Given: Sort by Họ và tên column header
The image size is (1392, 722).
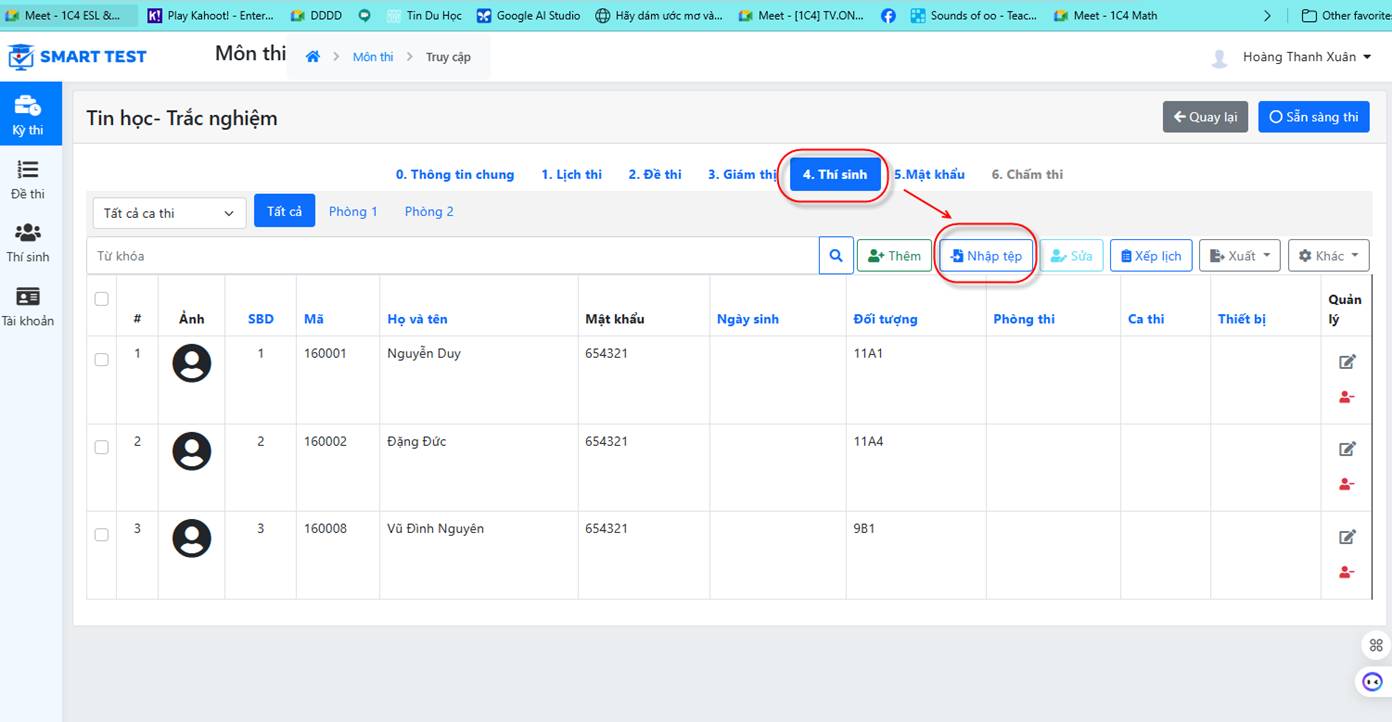Looking at the screenshot, I should [x=417, y=319].
